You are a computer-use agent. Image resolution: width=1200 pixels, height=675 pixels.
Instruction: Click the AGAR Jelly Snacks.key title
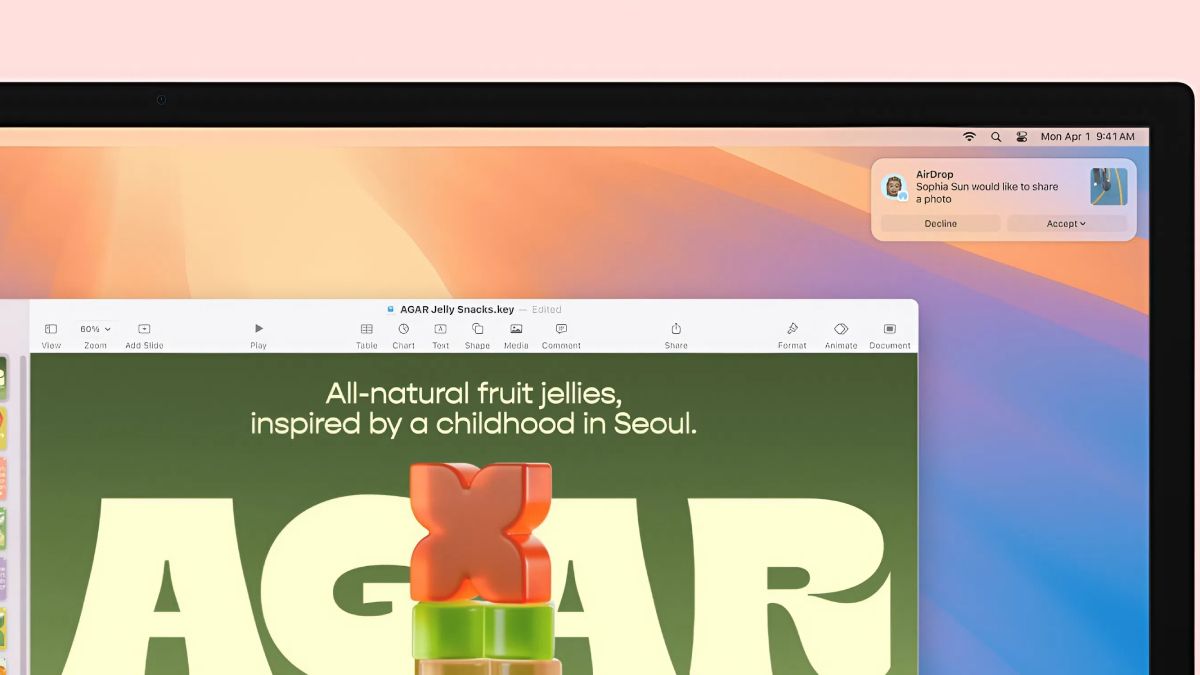[x=457, y=310]
